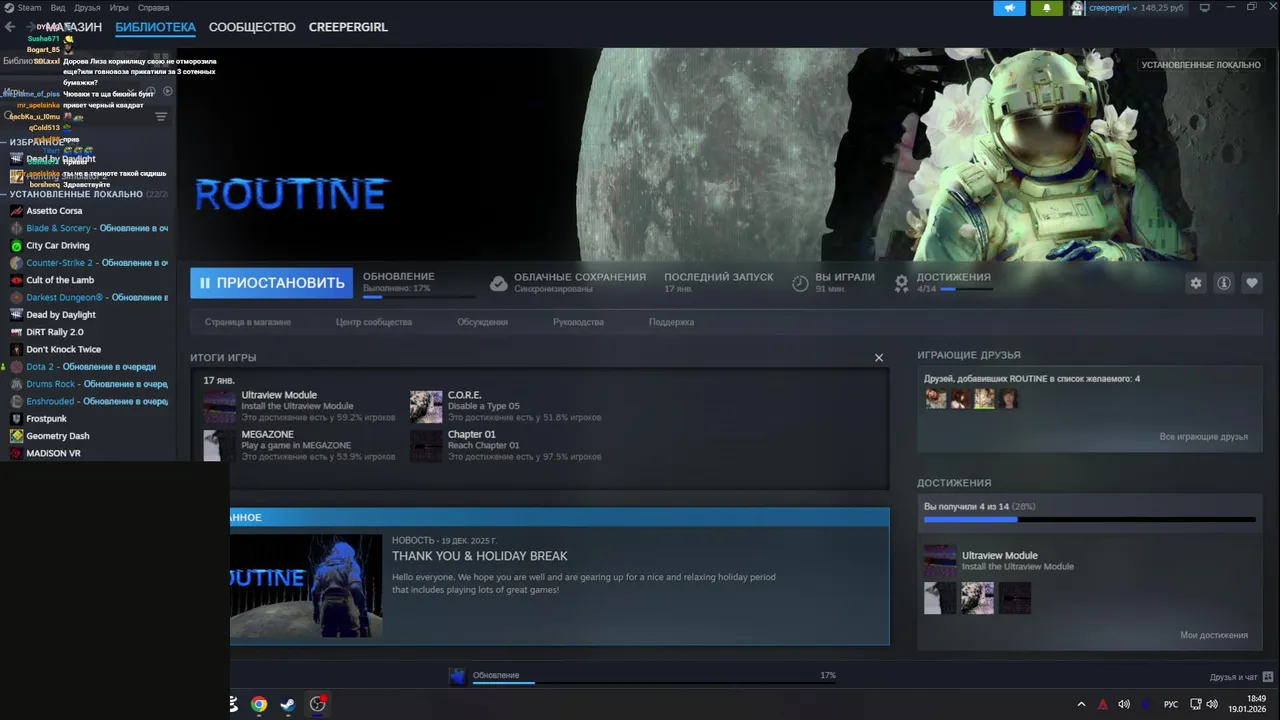Image resolution: width=1280 pixels, height=720 pixels.
Task: Click the achievements progress bar, 4 из 14
Action: tap(1089, 519)
